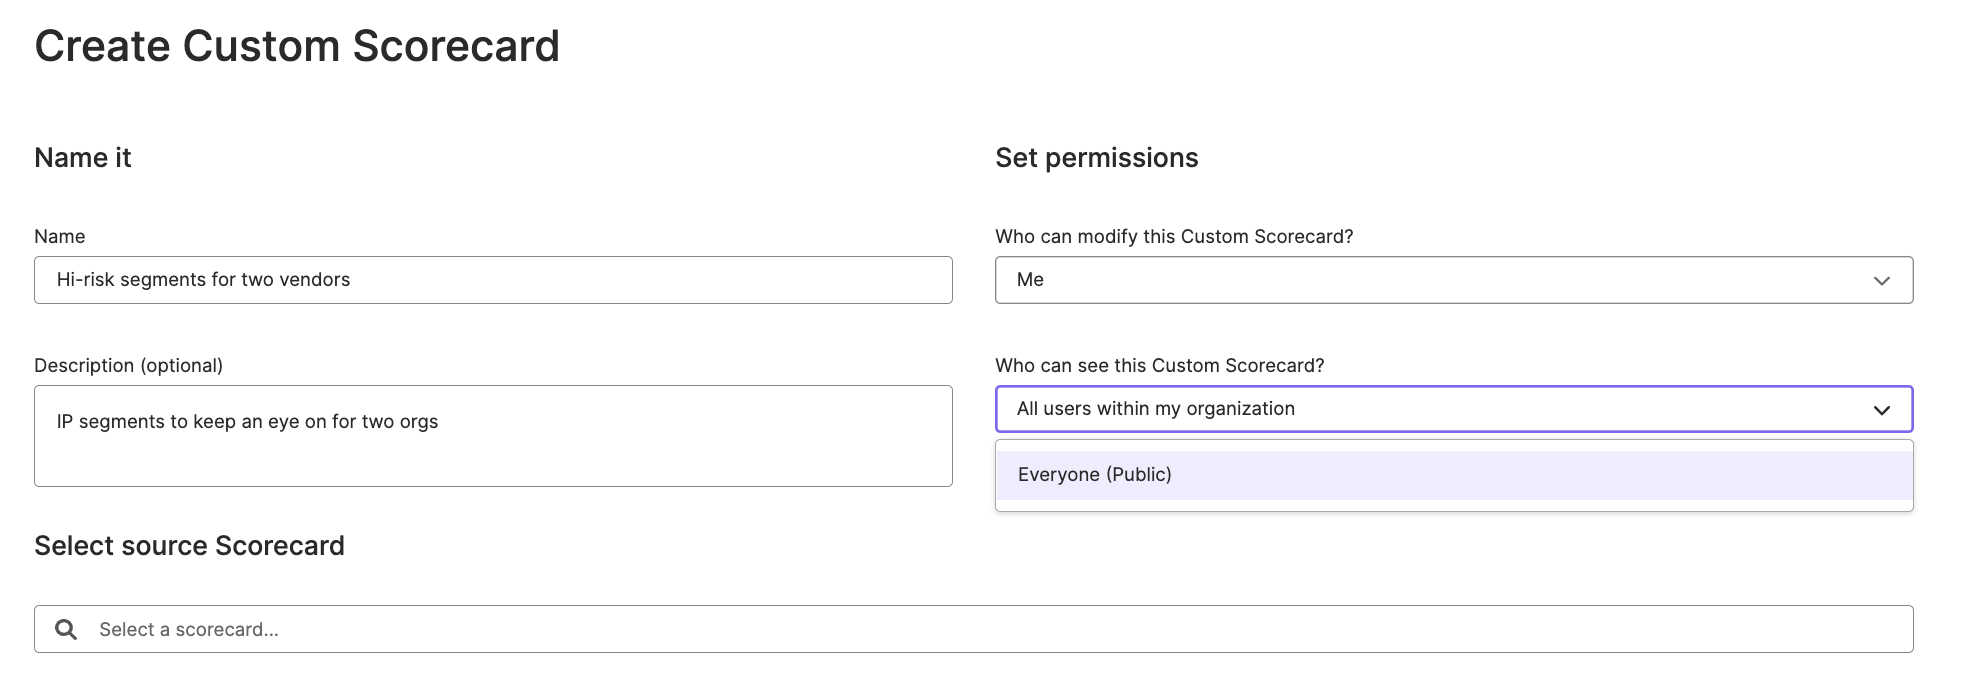Viewport: 1976px width, 692px height.
Task: Change who can modify this Custom Scorecard
Action: [1454, 280]
